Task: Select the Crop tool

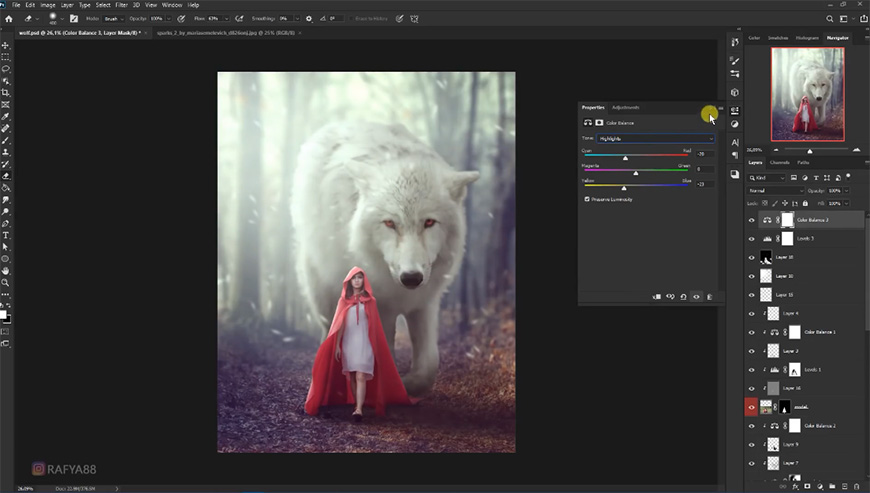Action: 6,93
